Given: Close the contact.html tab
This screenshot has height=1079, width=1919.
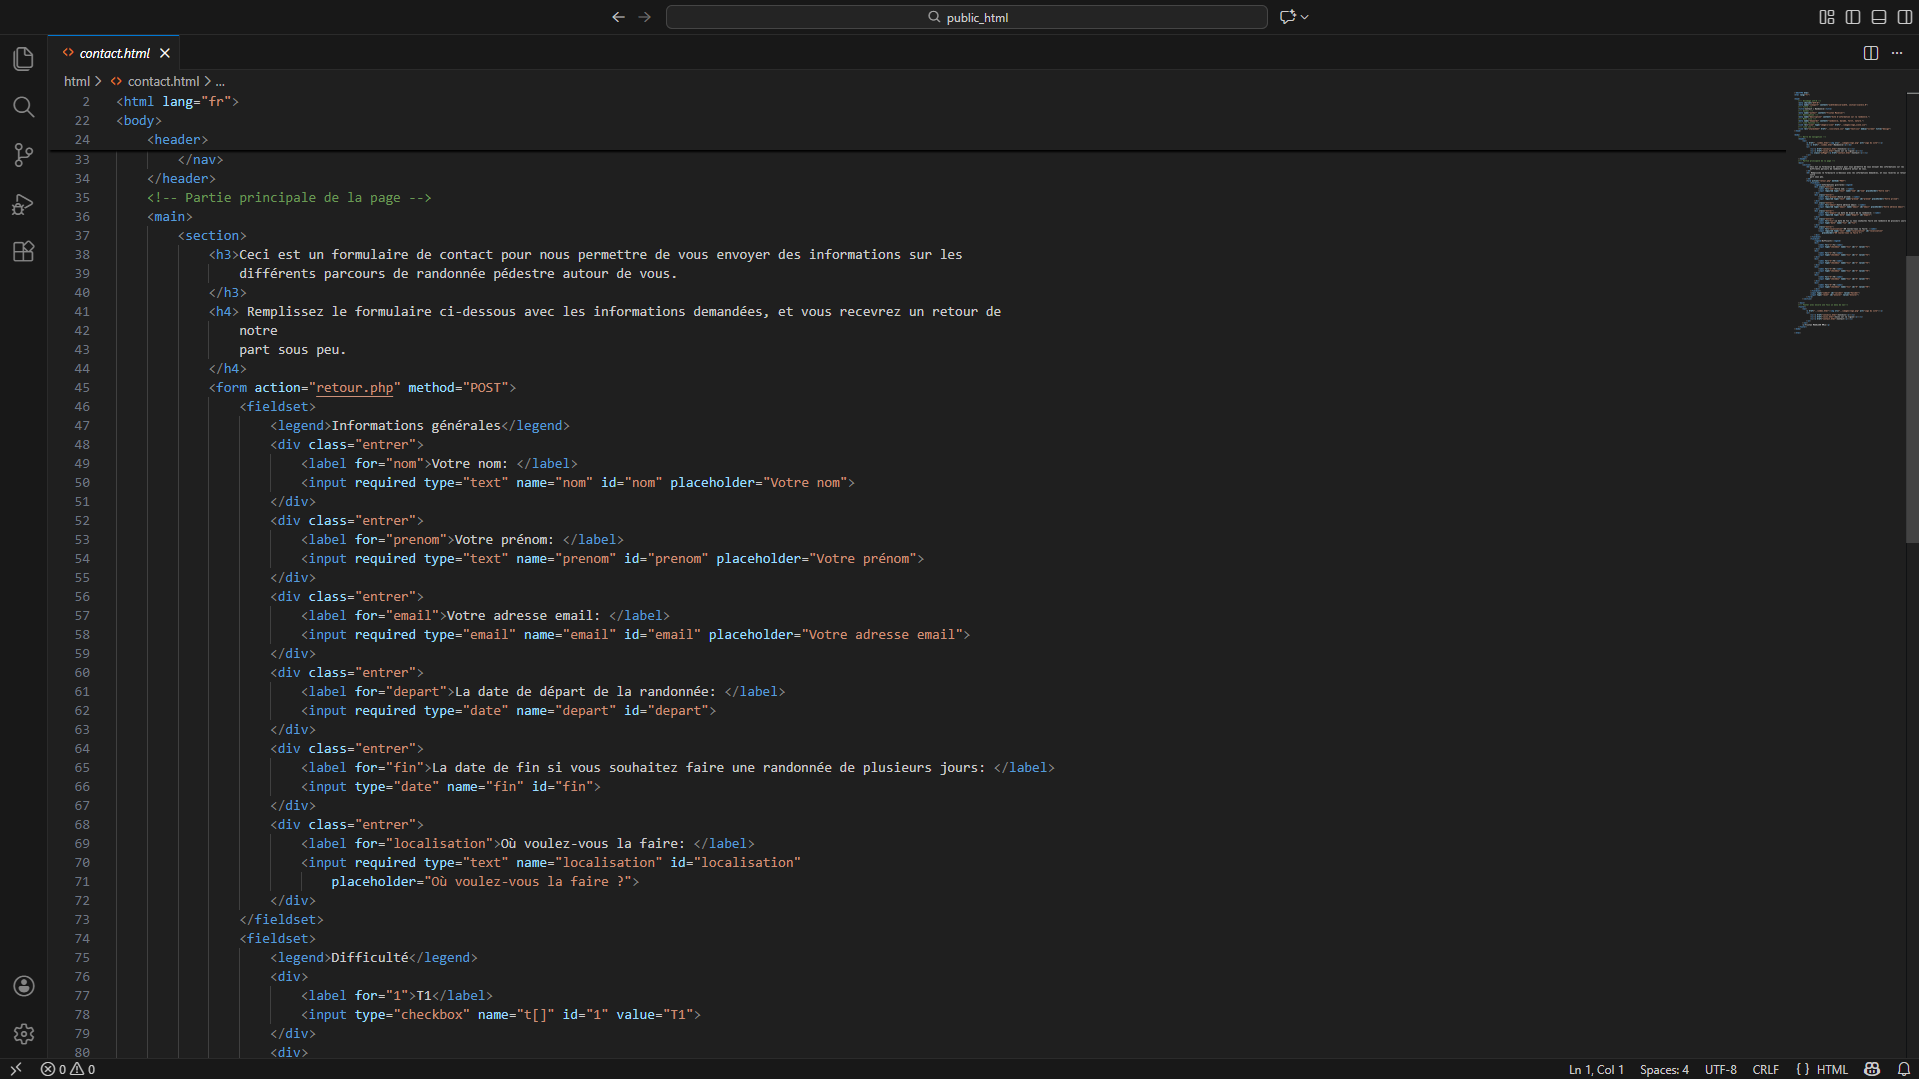Looking at the screenshot, I should click(165, 53).
